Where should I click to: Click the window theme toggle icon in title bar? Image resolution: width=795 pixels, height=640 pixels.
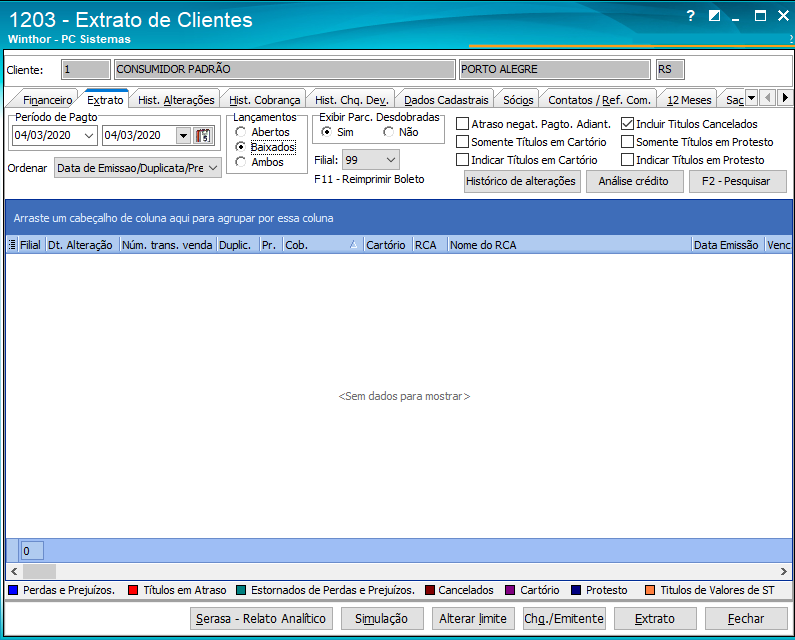pyautogui.click(x=714, y=16)
